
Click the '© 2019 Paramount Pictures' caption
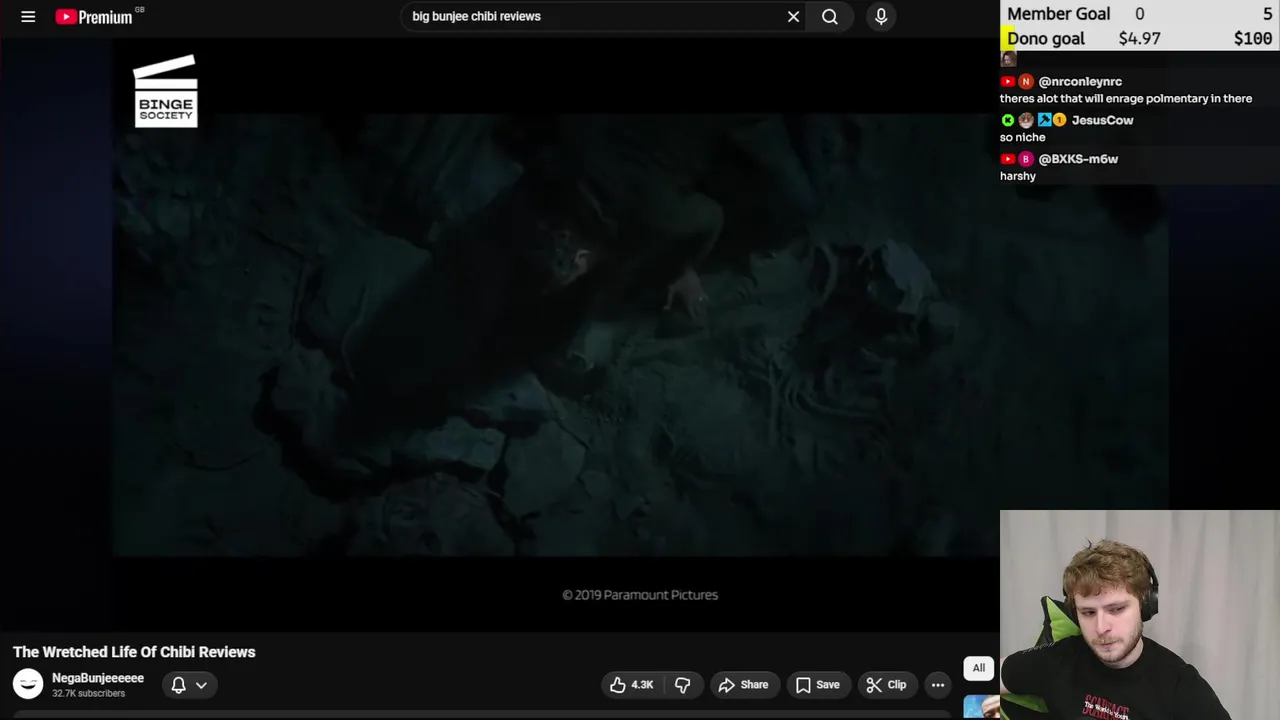640,595
